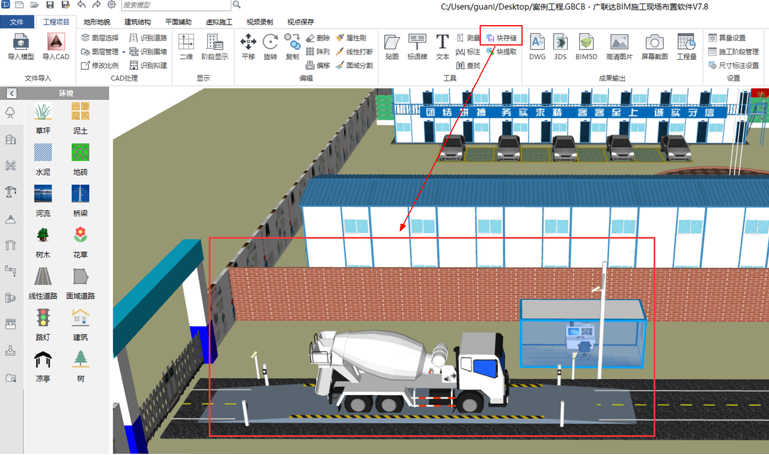769x455 pixels.
Task: Collapse the 环境 panel with back arrow
Action: 11,93
